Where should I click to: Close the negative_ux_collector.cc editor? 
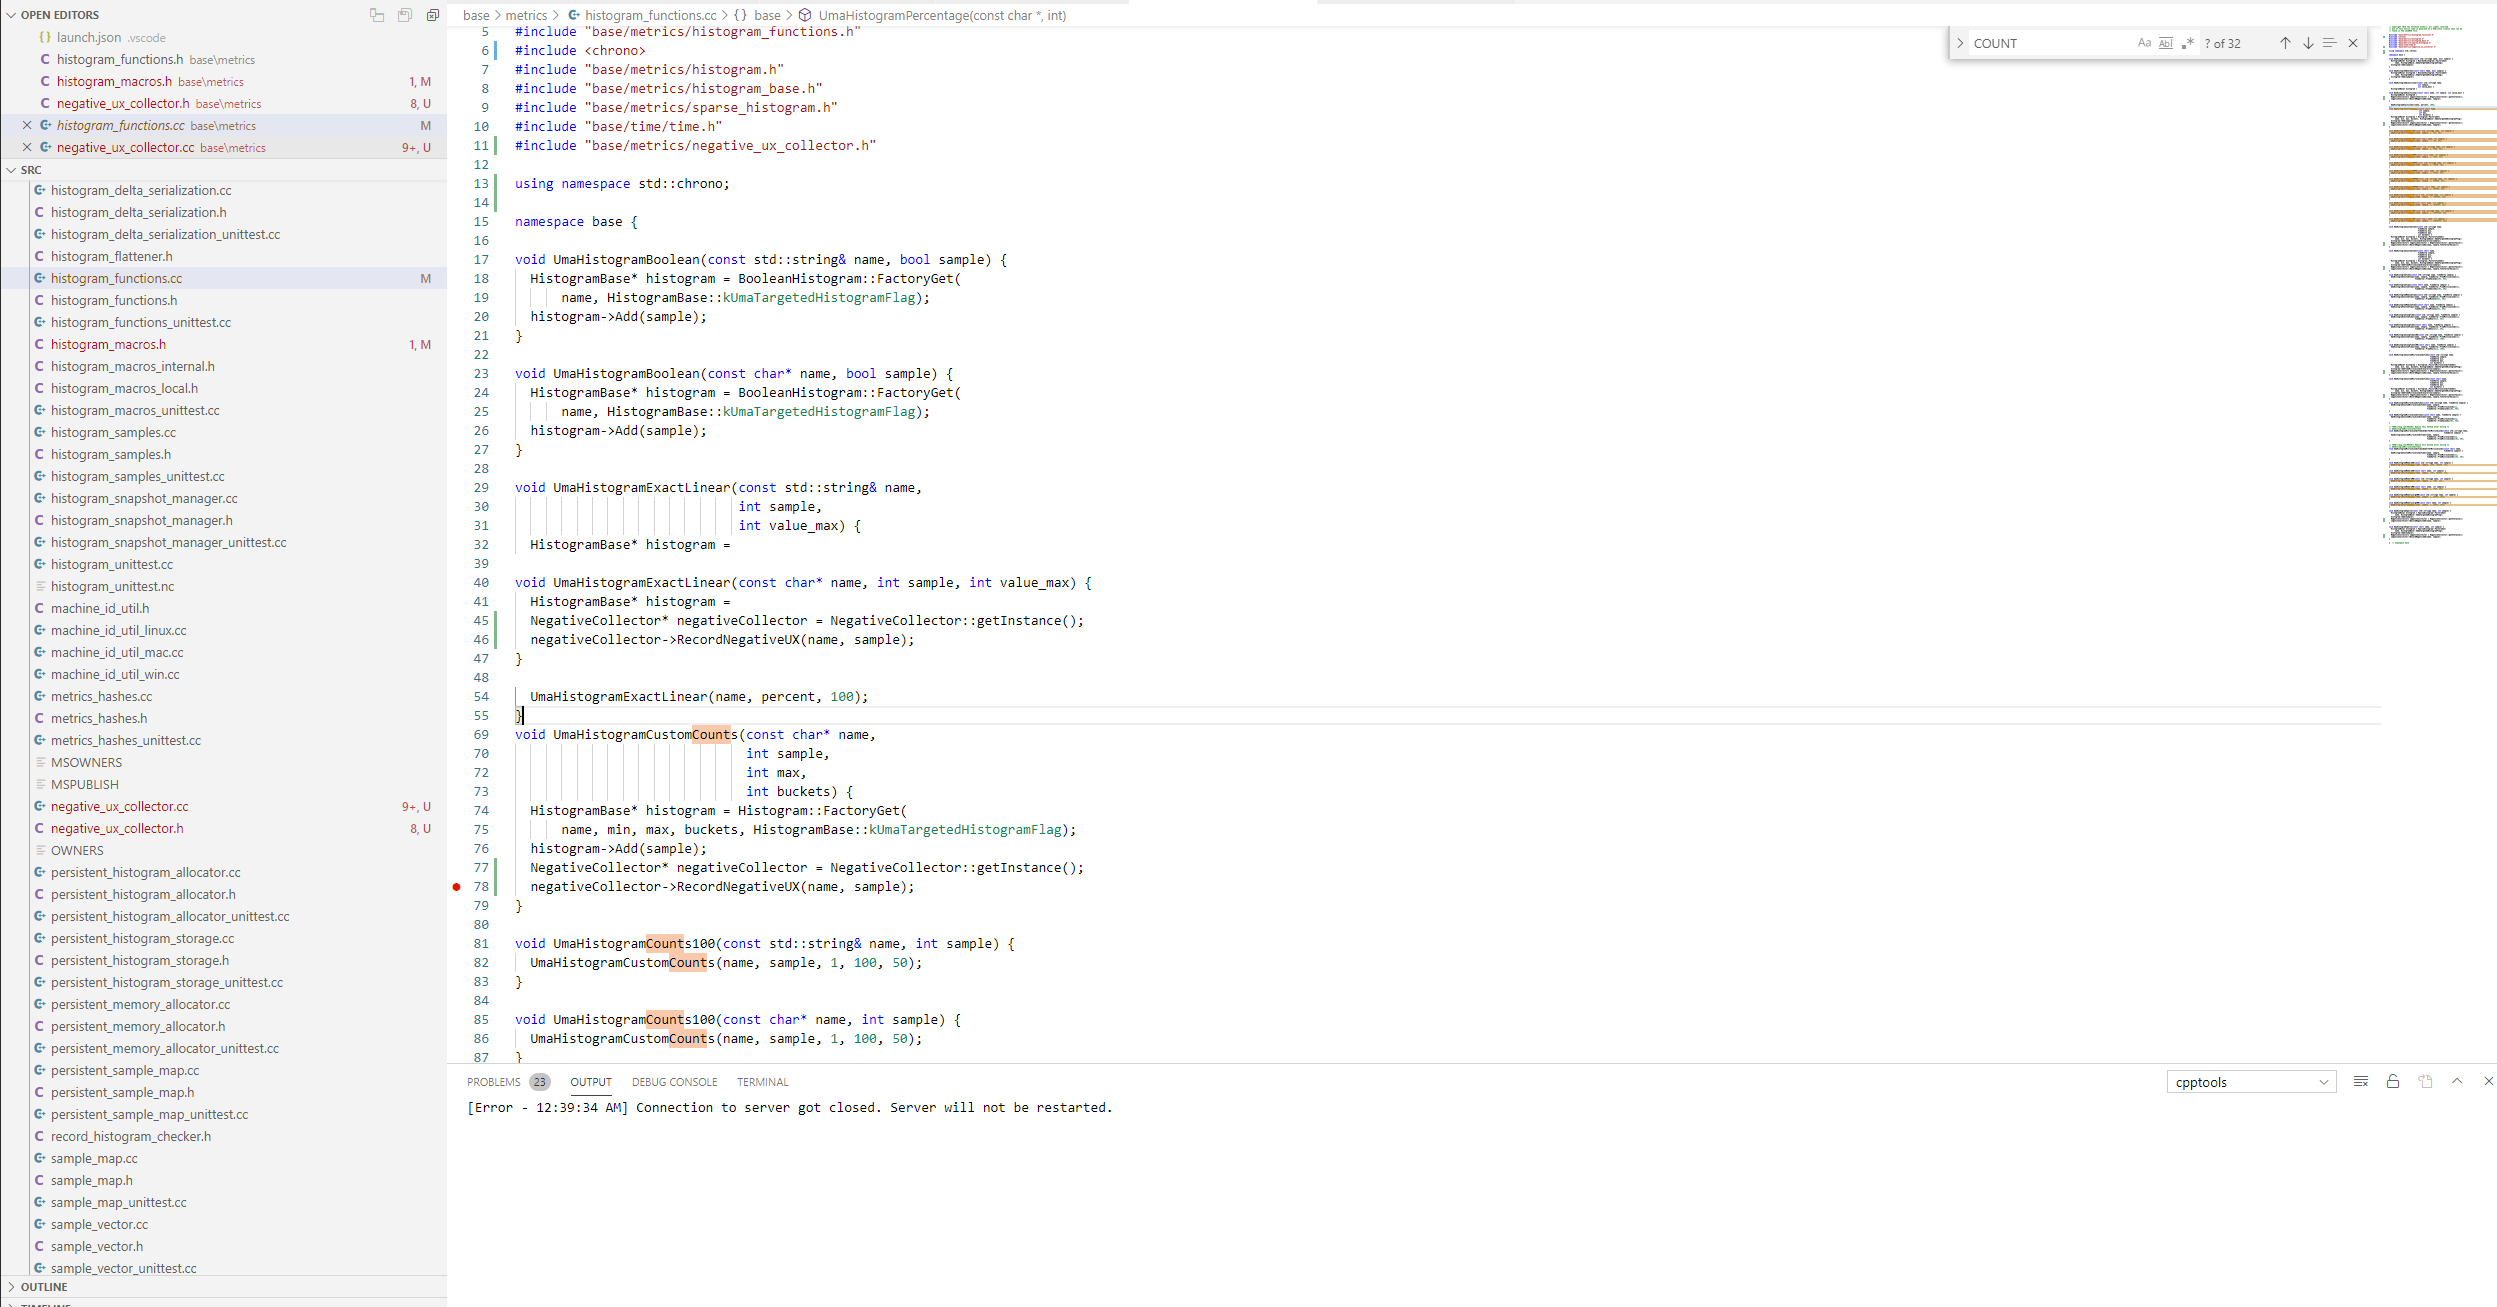[x=27, y=147]
